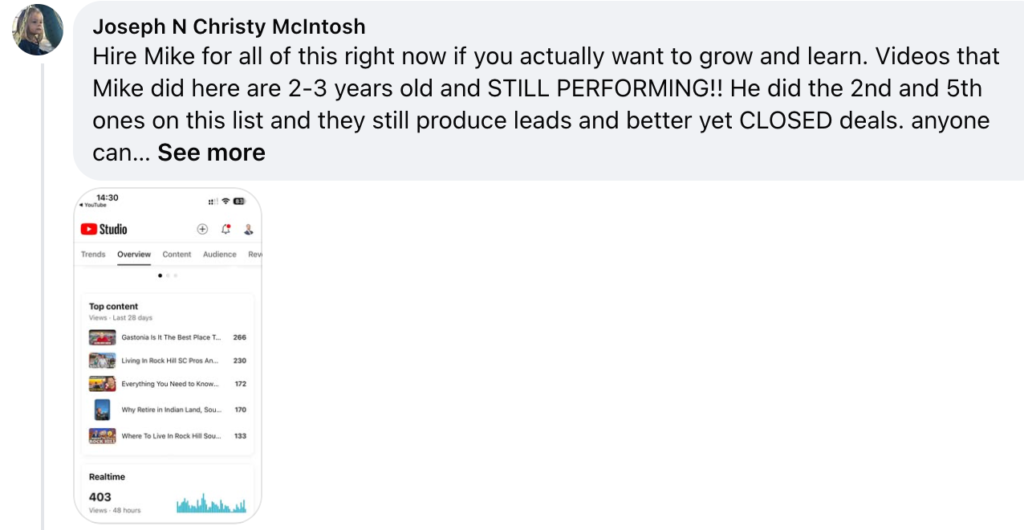The image size is (1024, 530).
Task: Open Joseph N Christy McIntosh's profile link
Action: tap(229, 27)
